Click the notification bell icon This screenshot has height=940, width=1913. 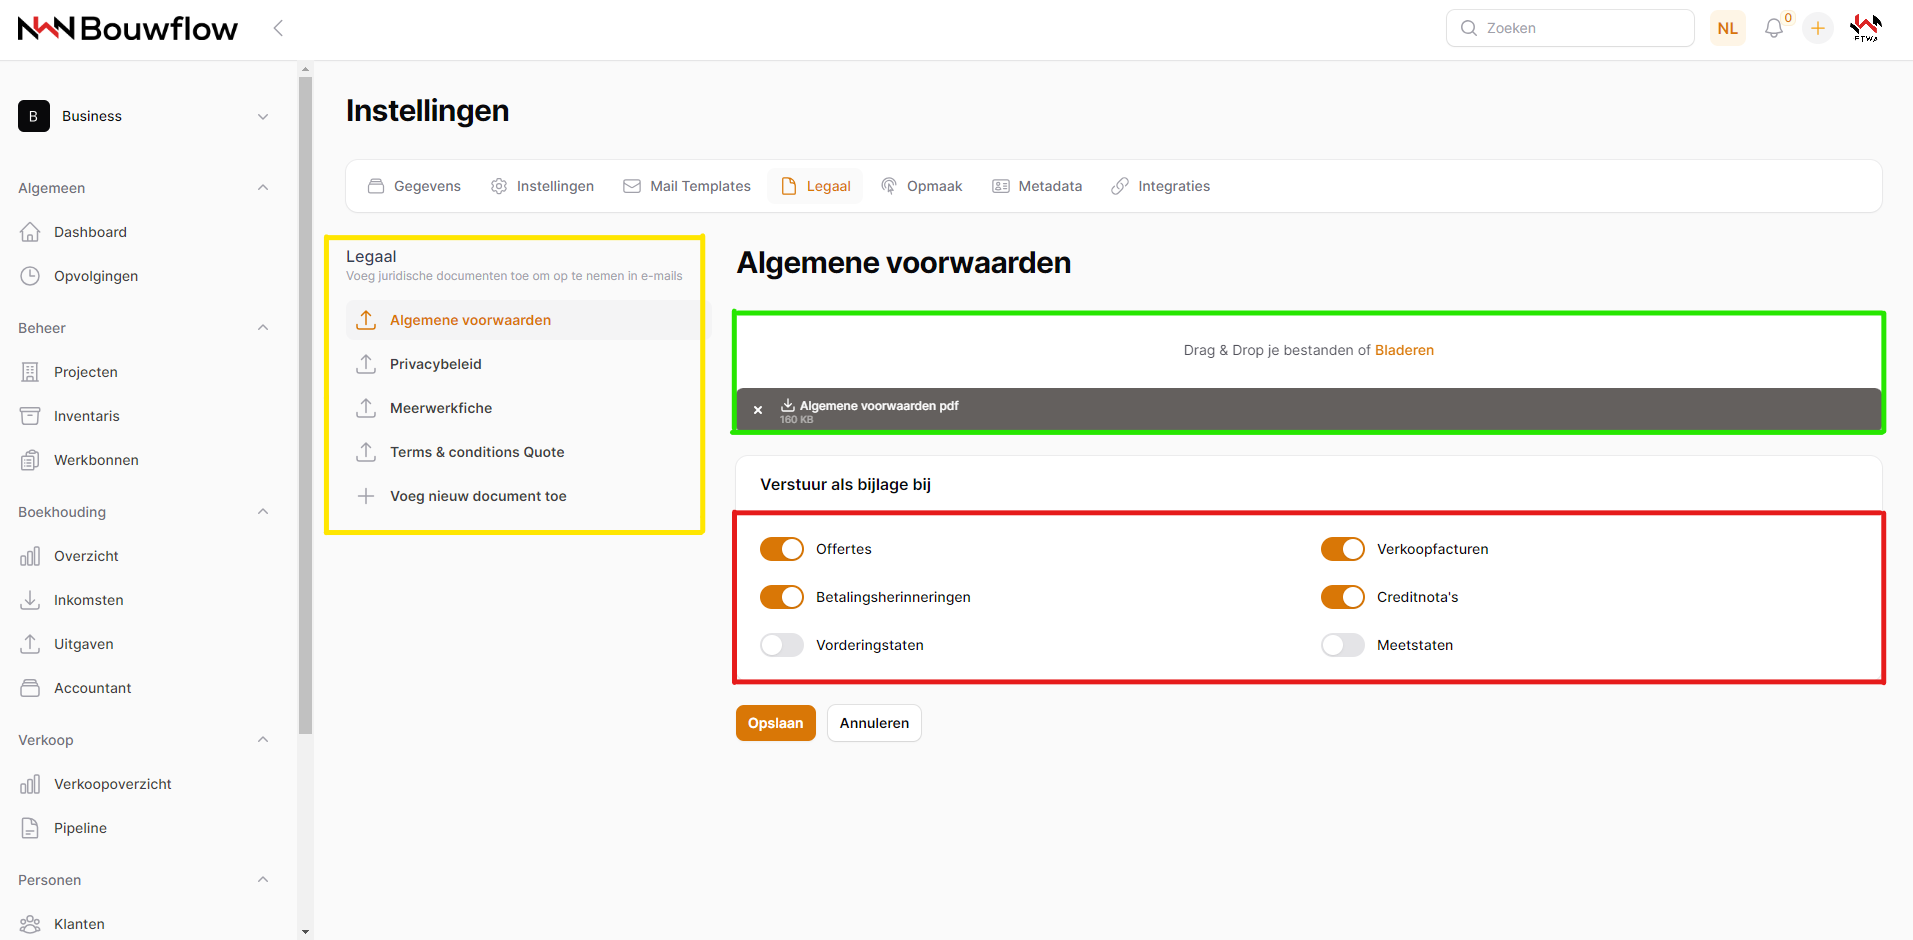tap(1774, 28)
